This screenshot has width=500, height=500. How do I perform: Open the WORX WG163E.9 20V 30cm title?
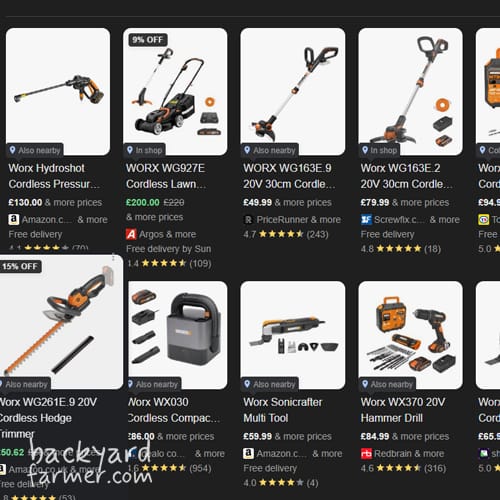[x=289, y=176]
